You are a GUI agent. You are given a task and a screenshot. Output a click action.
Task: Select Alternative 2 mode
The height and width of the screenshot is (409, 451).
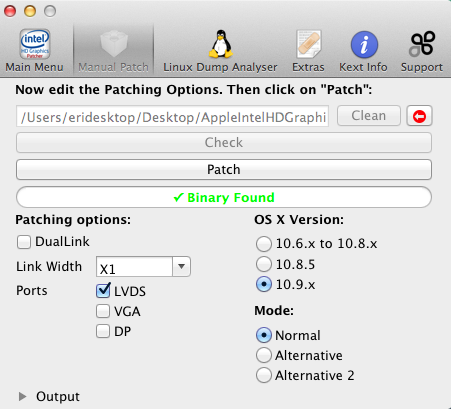coord(264,375)
